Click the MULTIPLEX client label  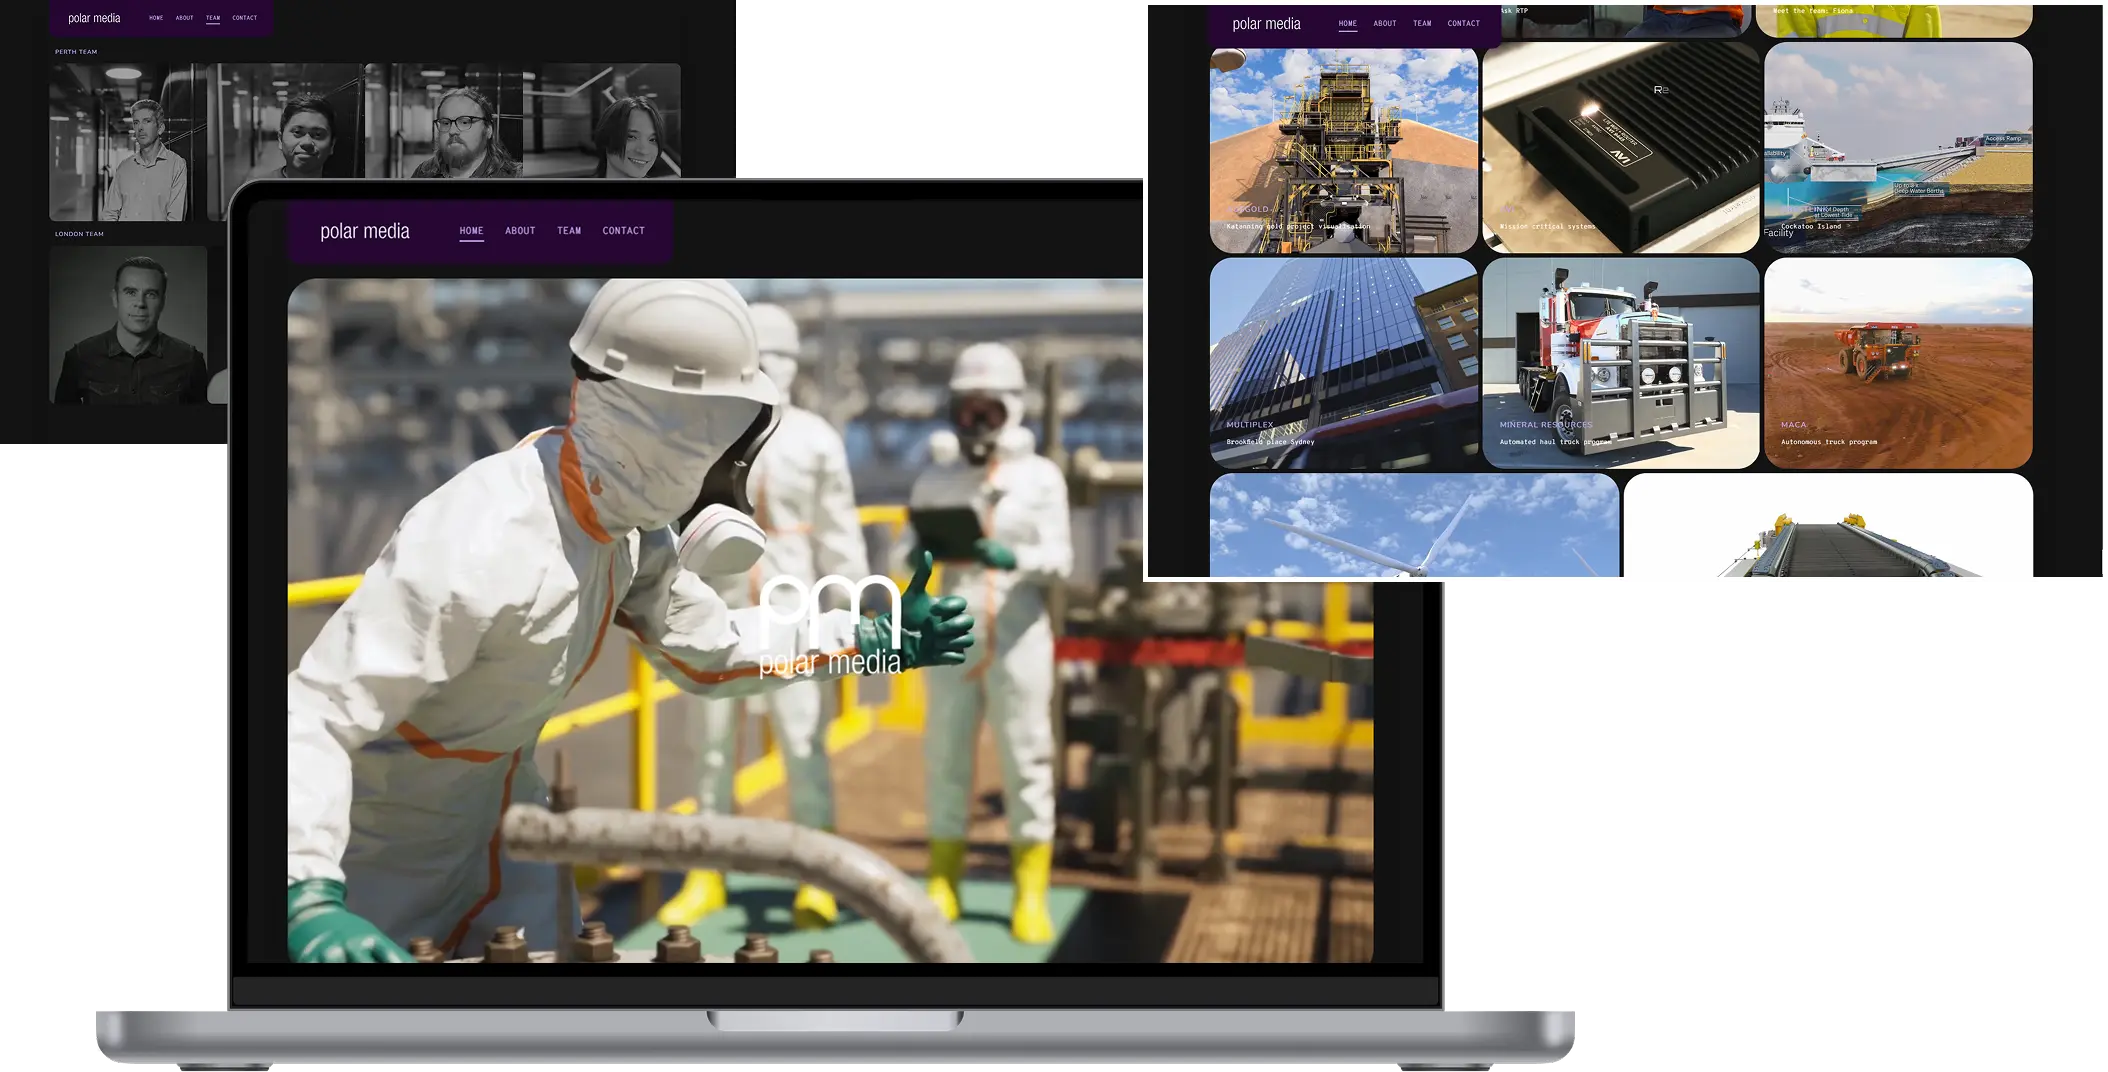(x=1250, y=425)
